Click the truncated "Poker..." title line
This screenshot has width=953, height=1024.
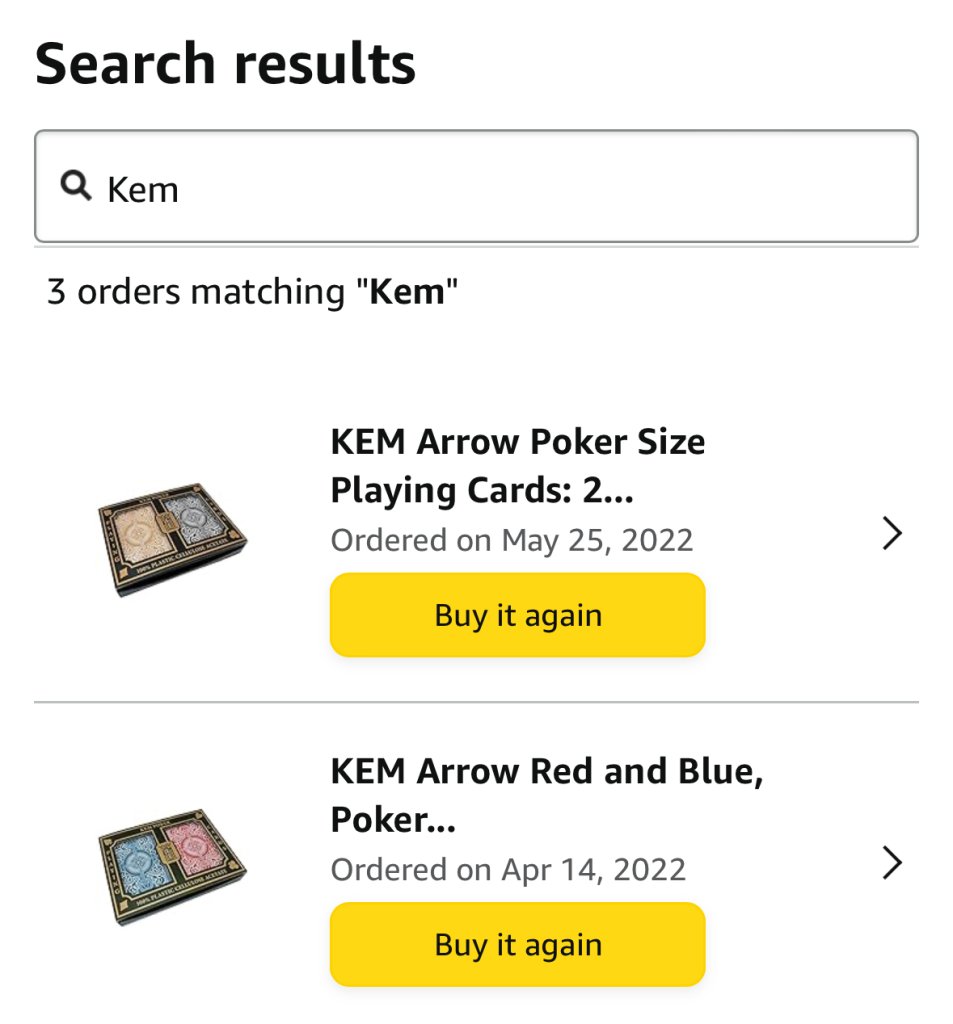pos(393,820)
